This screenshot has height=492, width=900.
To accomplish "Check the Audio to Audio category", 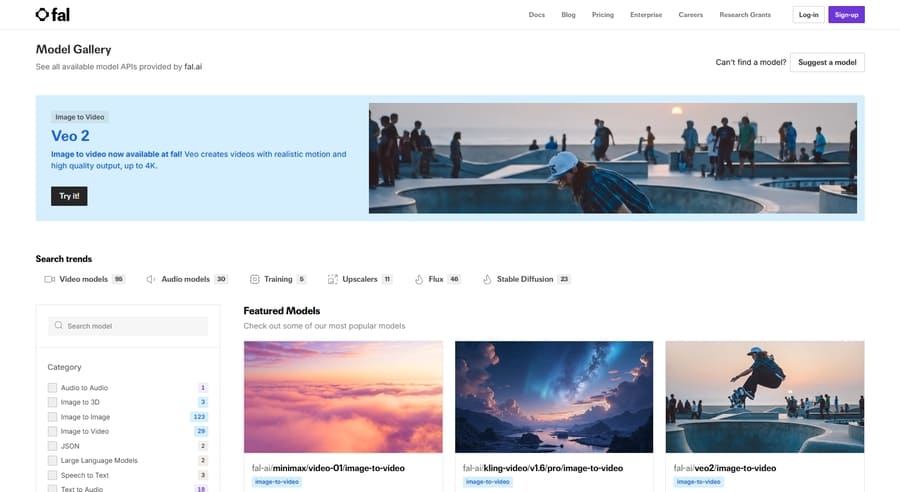I will pyautogui.click(x=52, y=388).
